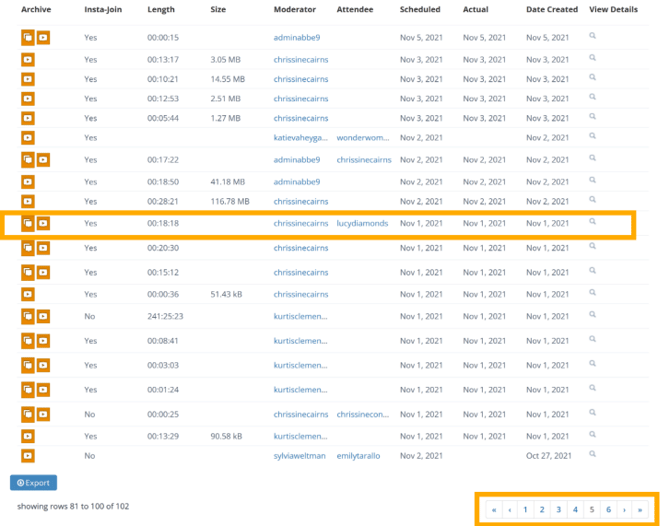
Task: Click the copy icon for the 00:00:25 session
Action: pos(28,414)
